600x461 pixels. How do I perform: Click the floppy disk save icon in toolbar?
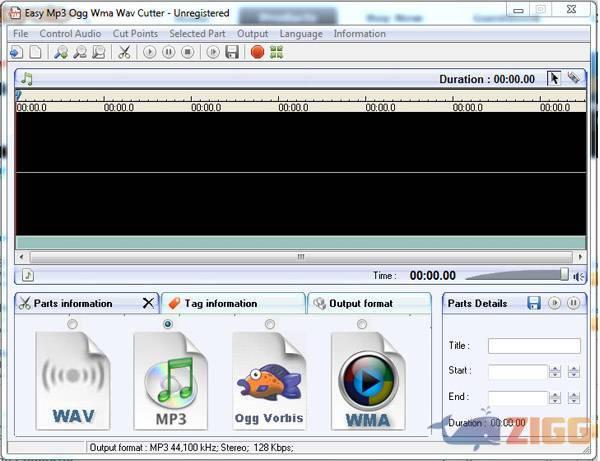[x=232, y=52]
